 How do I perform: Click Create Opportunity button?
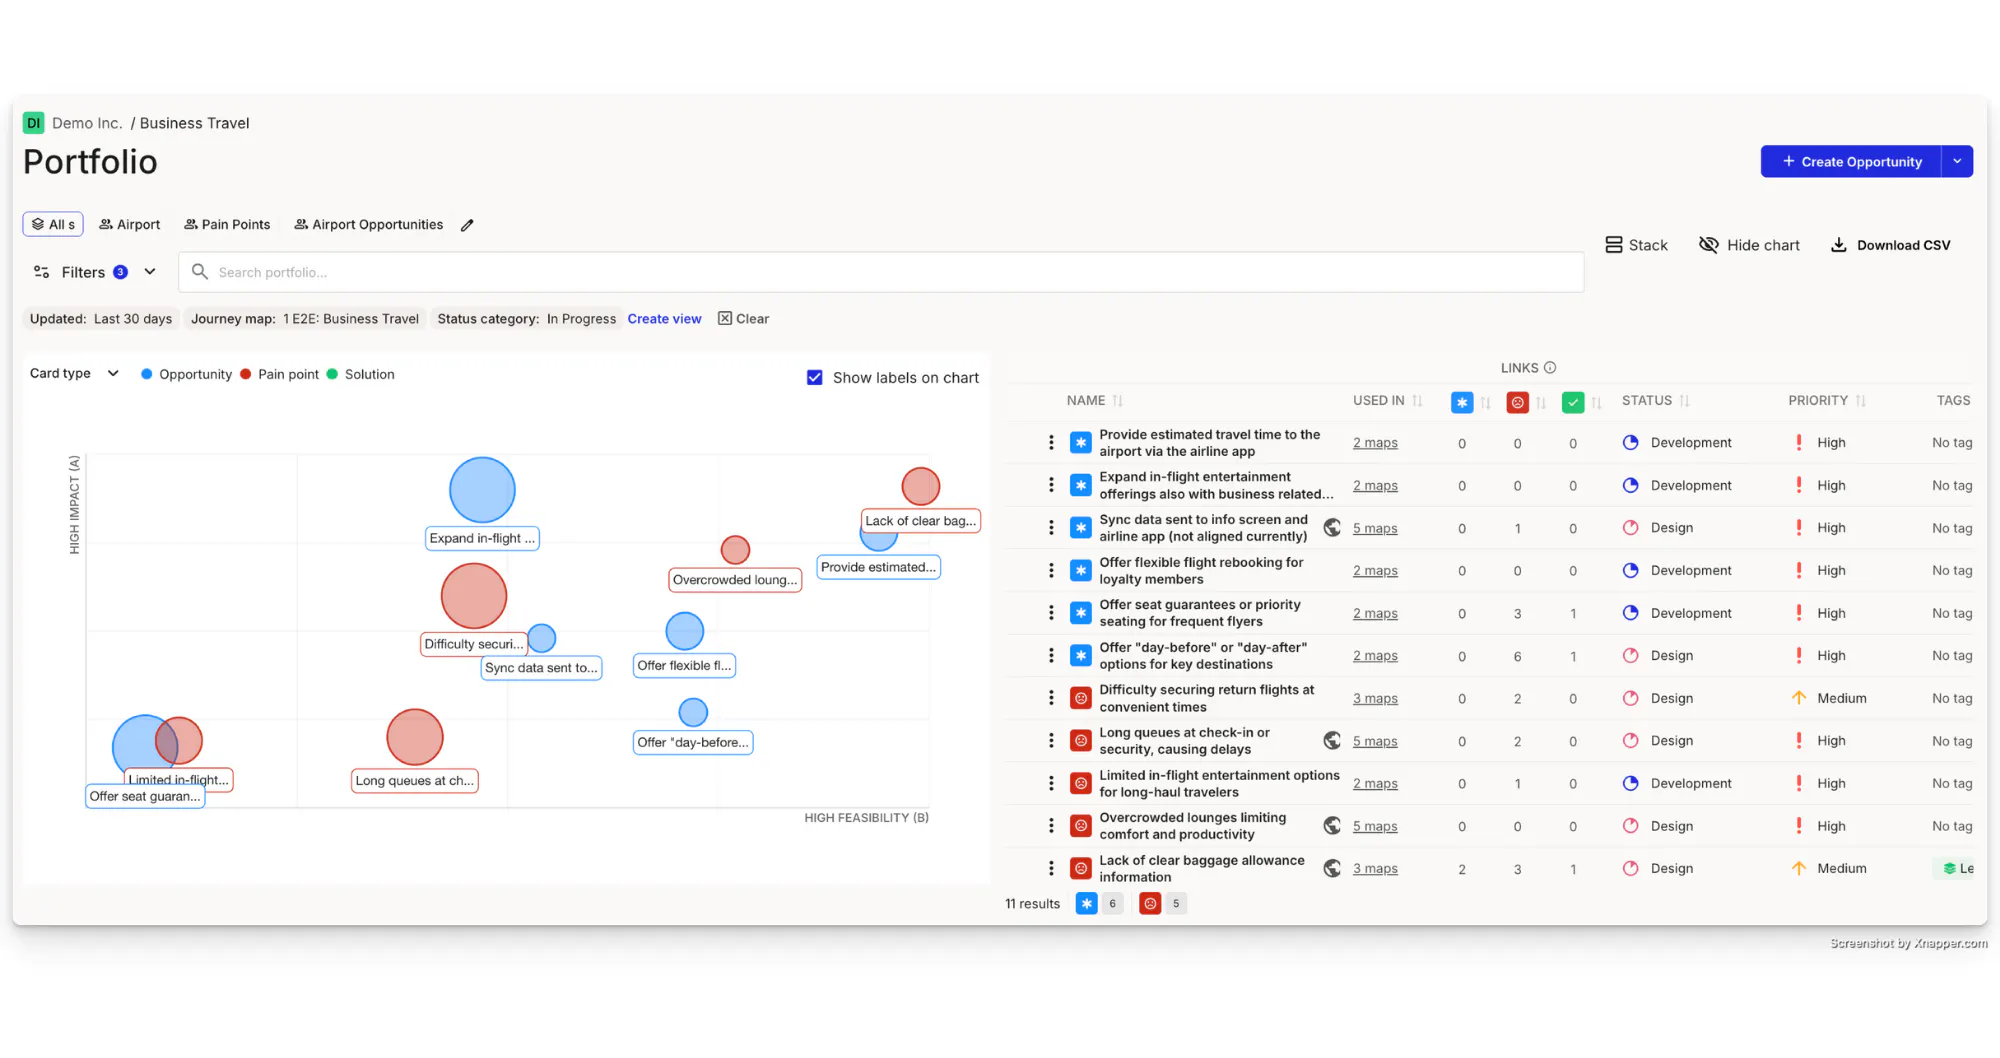pos(1851,161)
